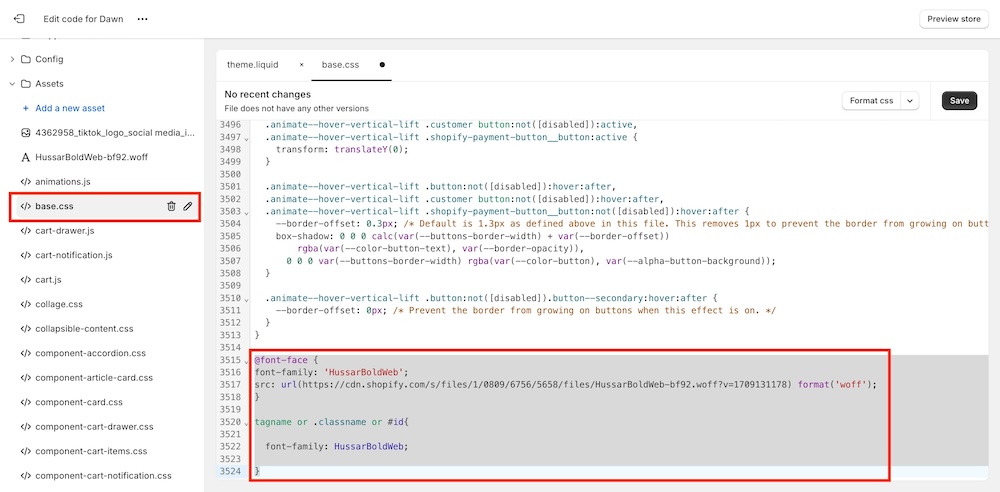Switch to the theme.liquid tab
This screenshot has width=1000, height=492.
(254, 65)
